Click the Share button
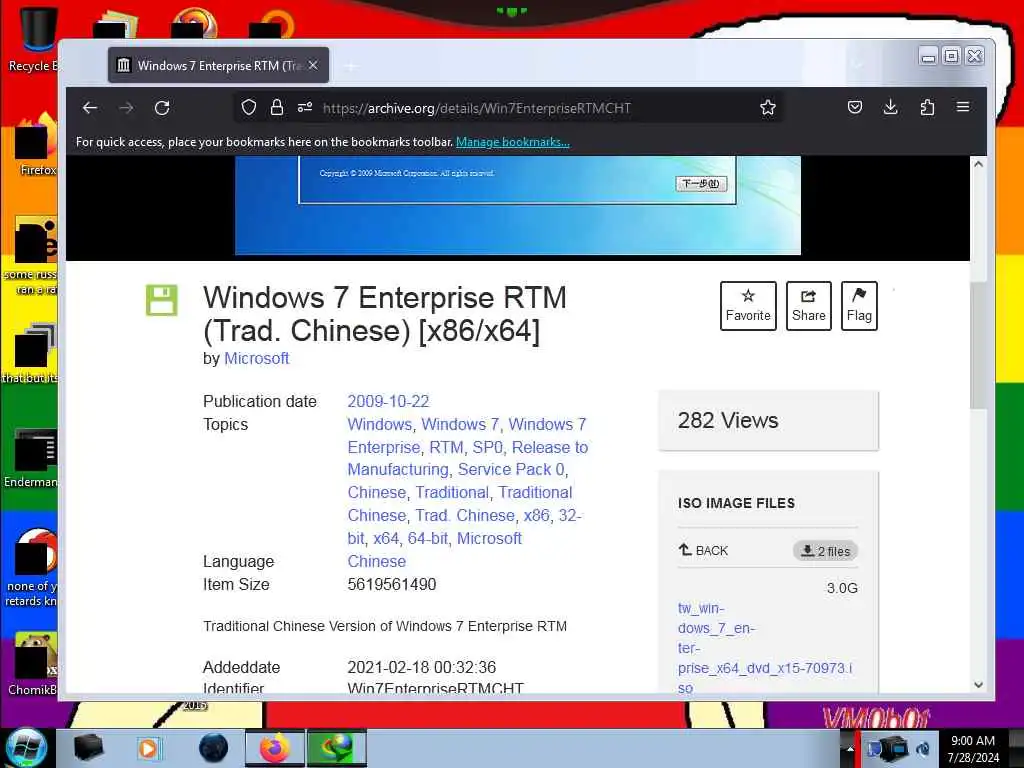 [808, 306]
